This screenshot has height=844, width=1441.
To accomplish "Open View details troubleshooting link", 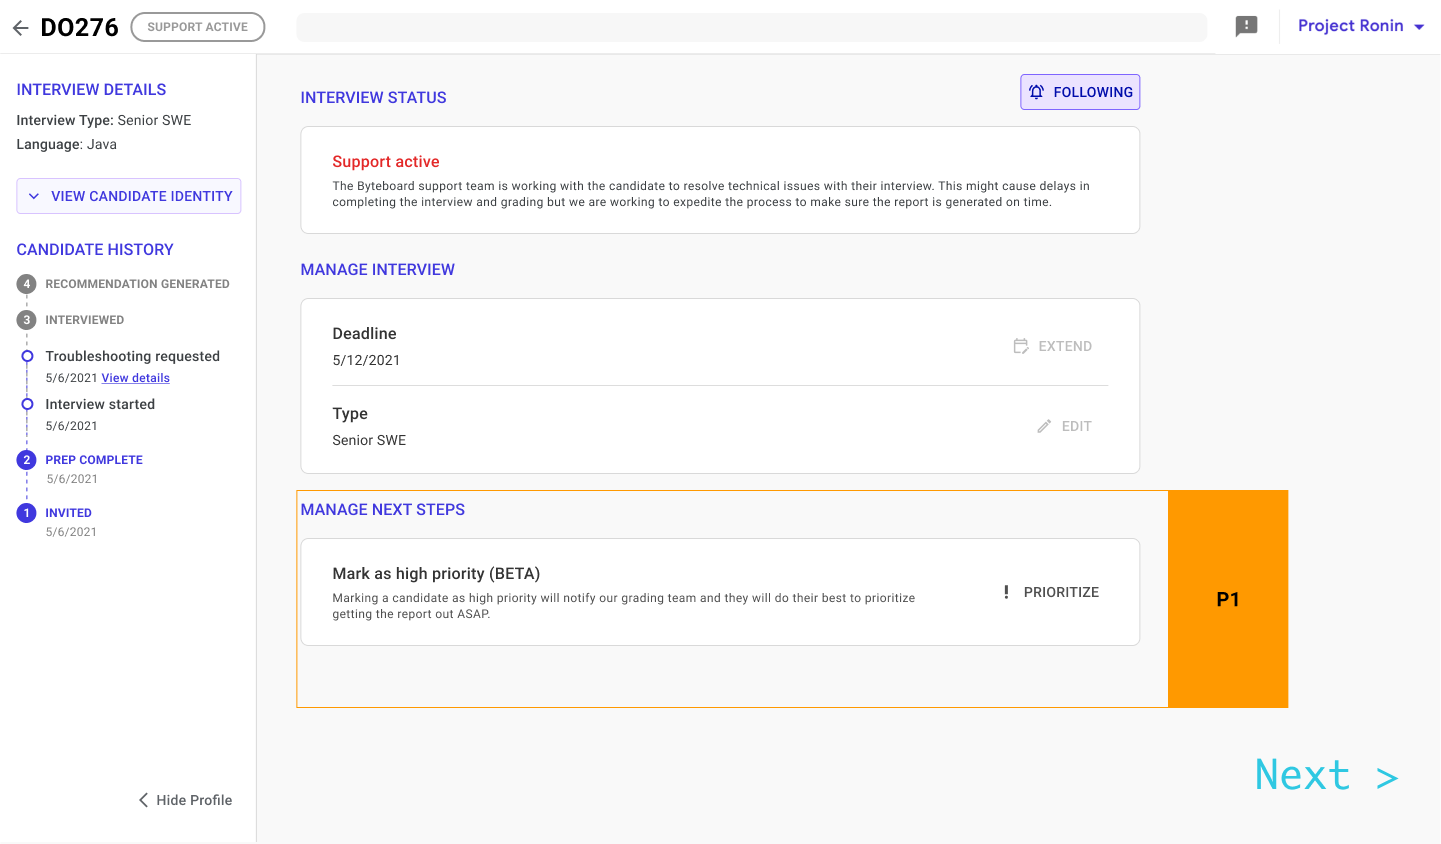I will click(x=136, y=378).
